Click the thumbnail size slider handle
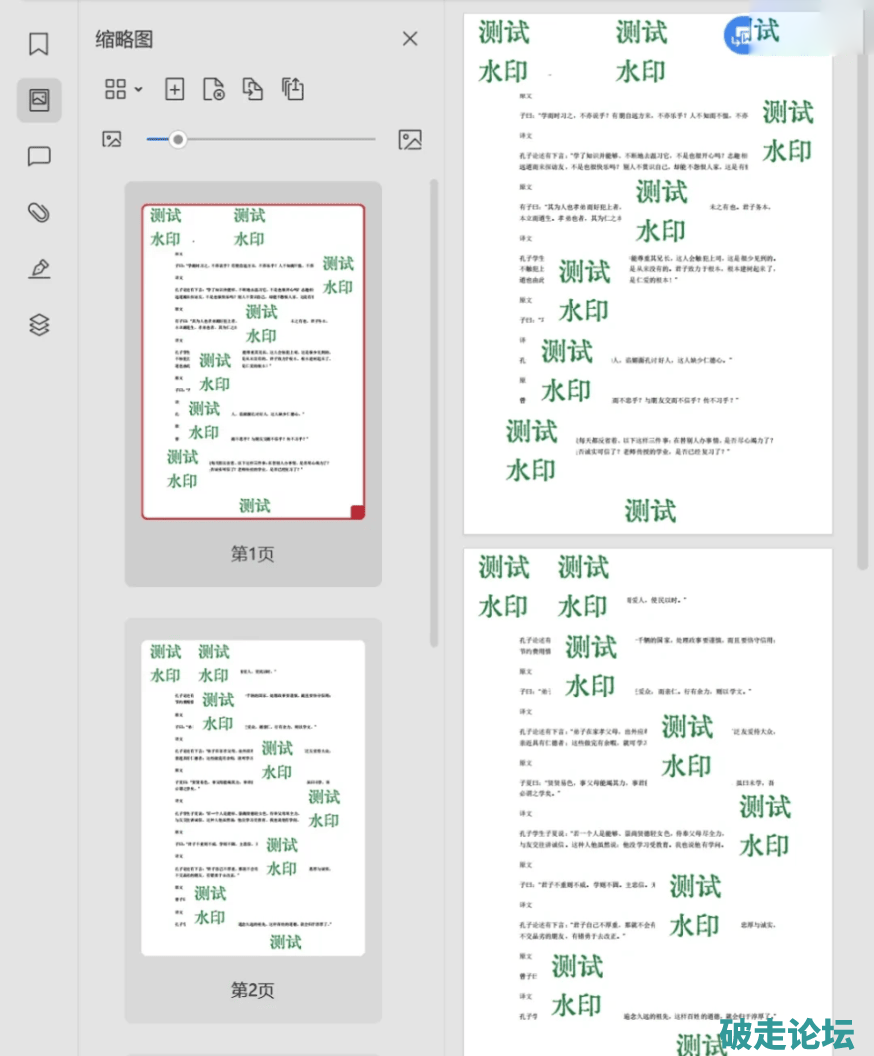874x1056 pixels. 178,140
